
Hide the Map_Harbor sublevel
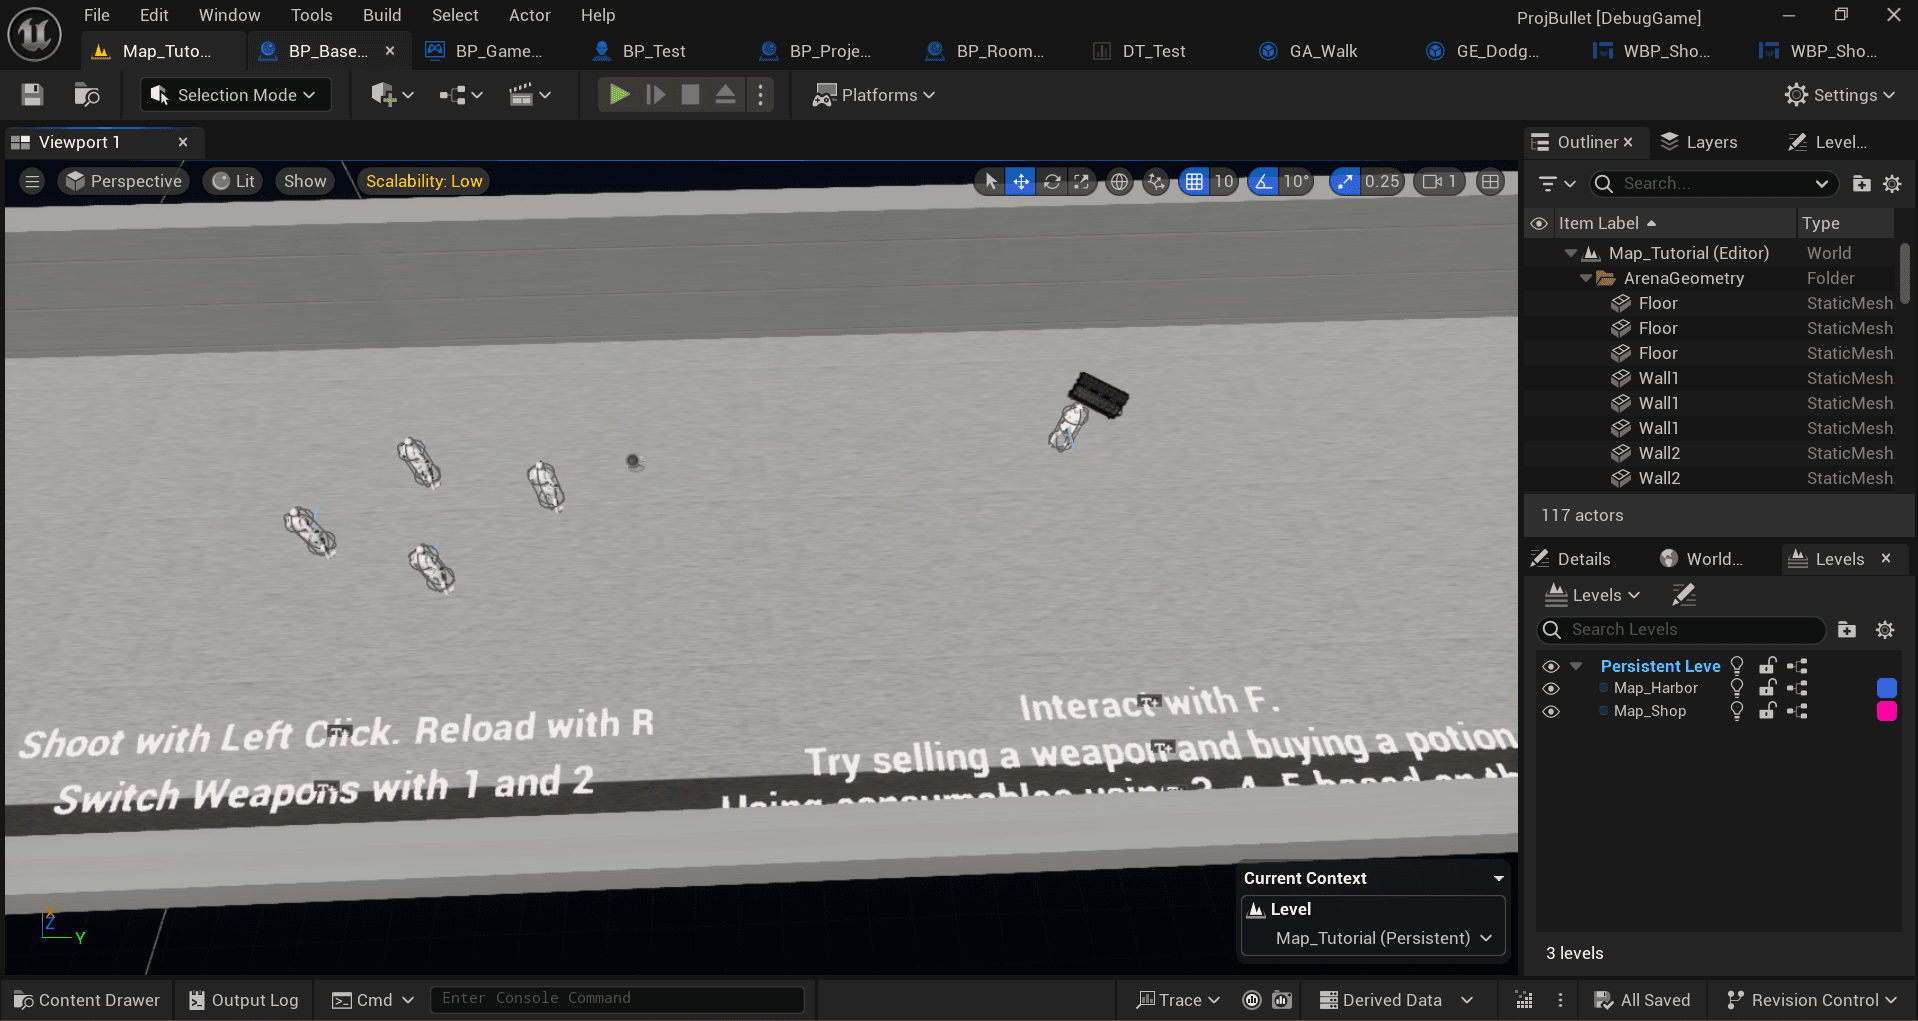1551,688
